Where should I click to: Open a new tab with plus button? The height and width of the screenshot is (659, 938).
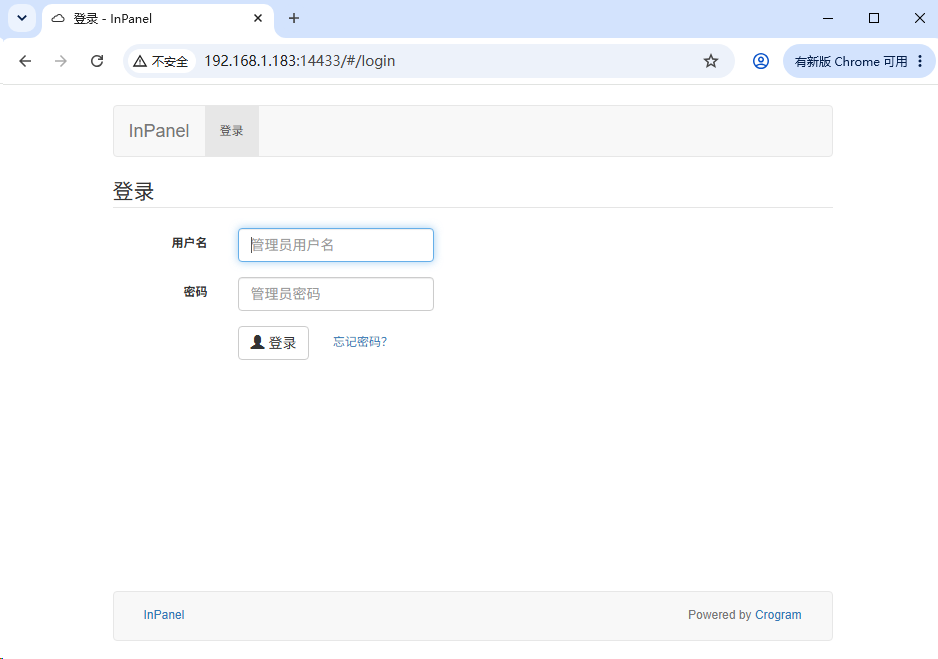[x=294, y=19]
